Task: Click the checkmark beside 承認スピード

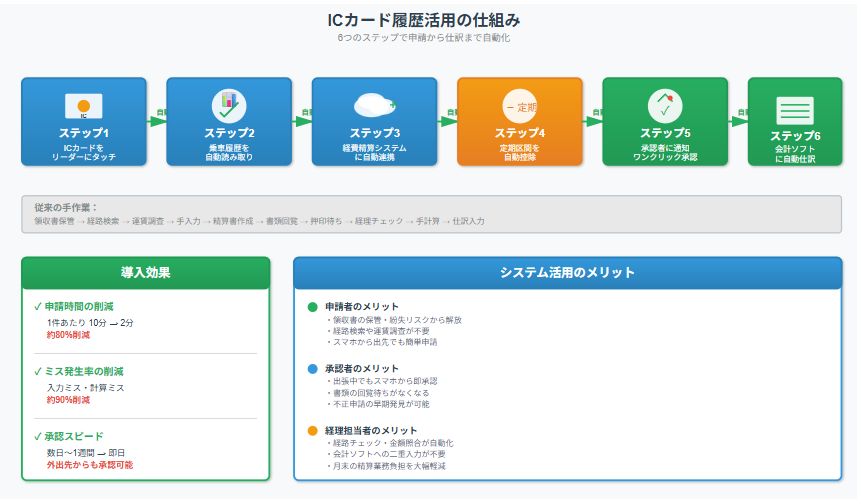Action: click(x=37, y=437)
